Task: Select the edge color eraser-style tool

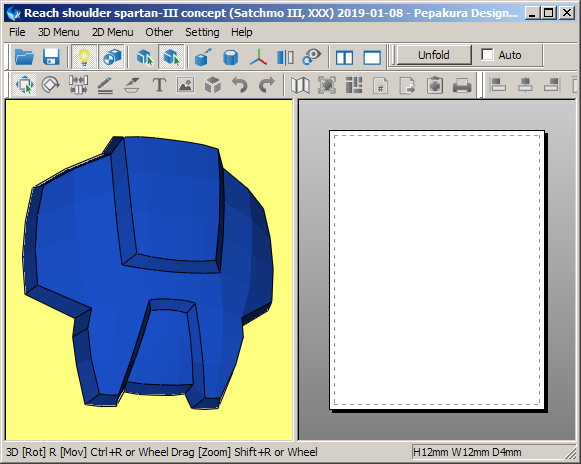Action: coord(132,85)
